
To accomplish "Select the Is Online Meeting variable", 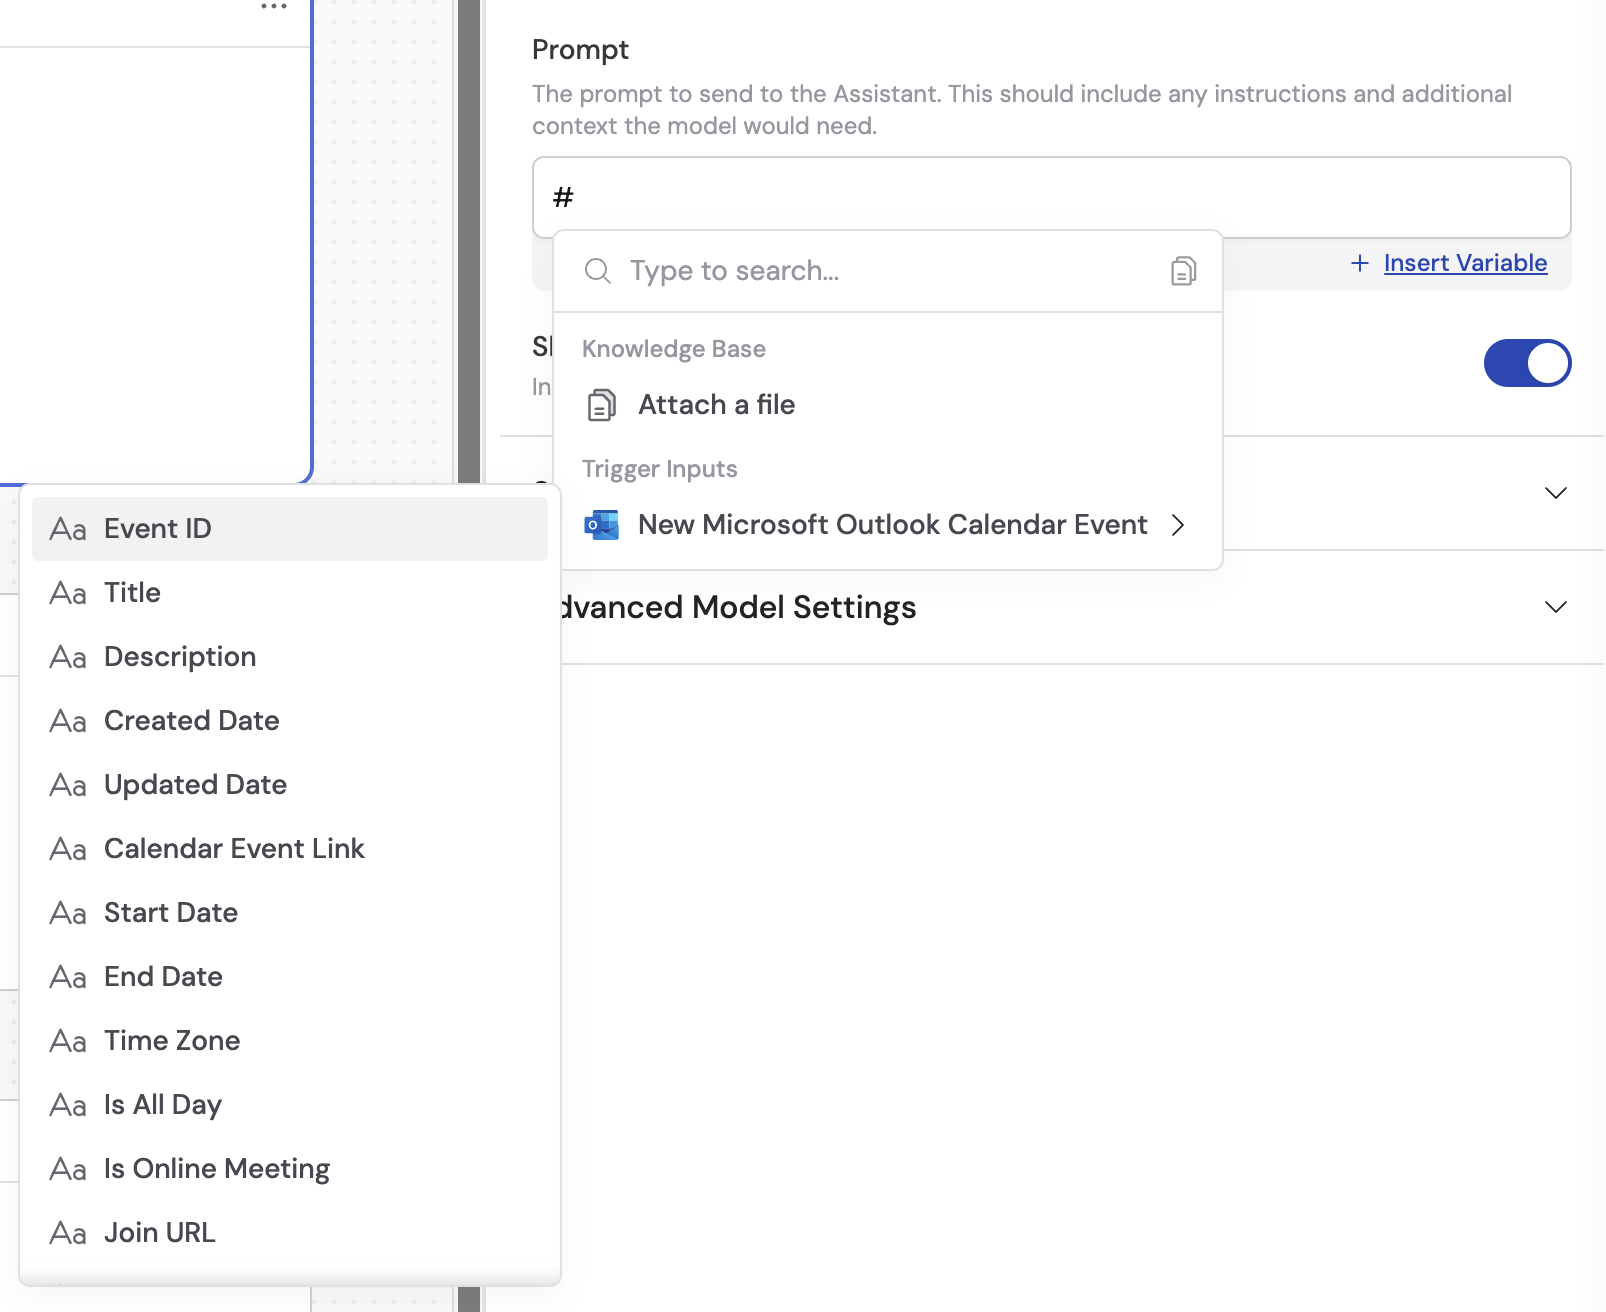I will (216, 1169).
